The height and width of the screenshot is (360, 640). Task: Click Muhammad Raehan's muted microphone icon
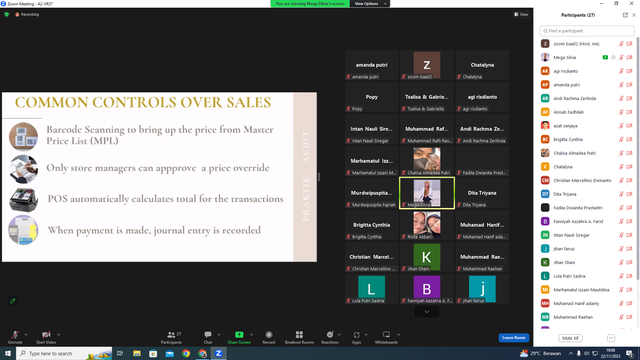point(621,317)
